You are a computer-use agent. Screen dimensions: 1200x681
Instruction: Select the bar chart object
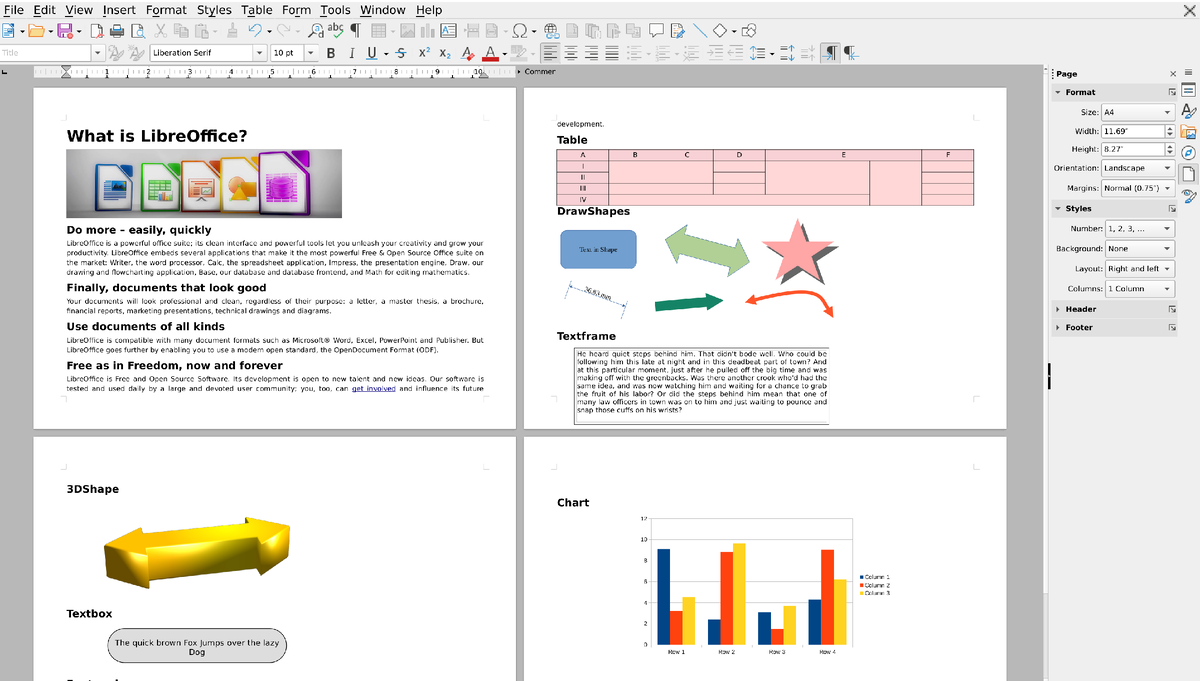764,586
